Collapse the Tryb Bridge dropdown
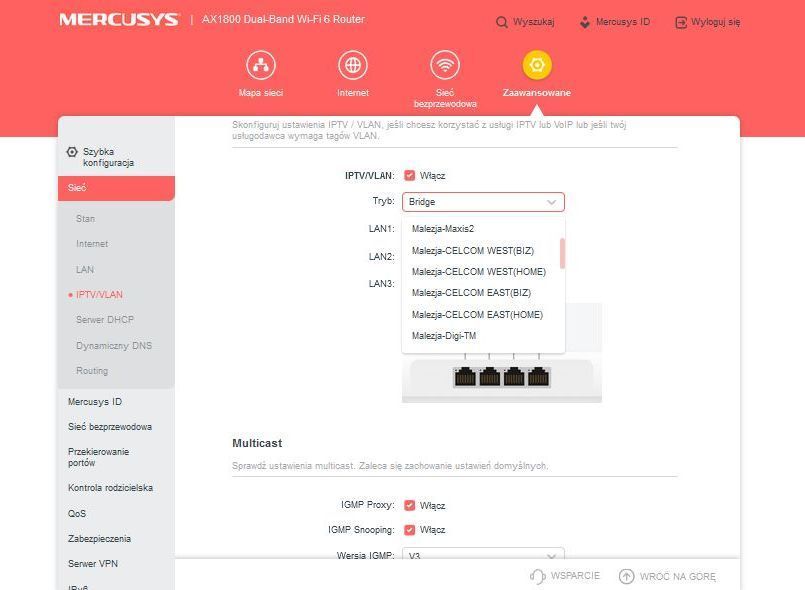The image size is (805, 590). [483, 202]
